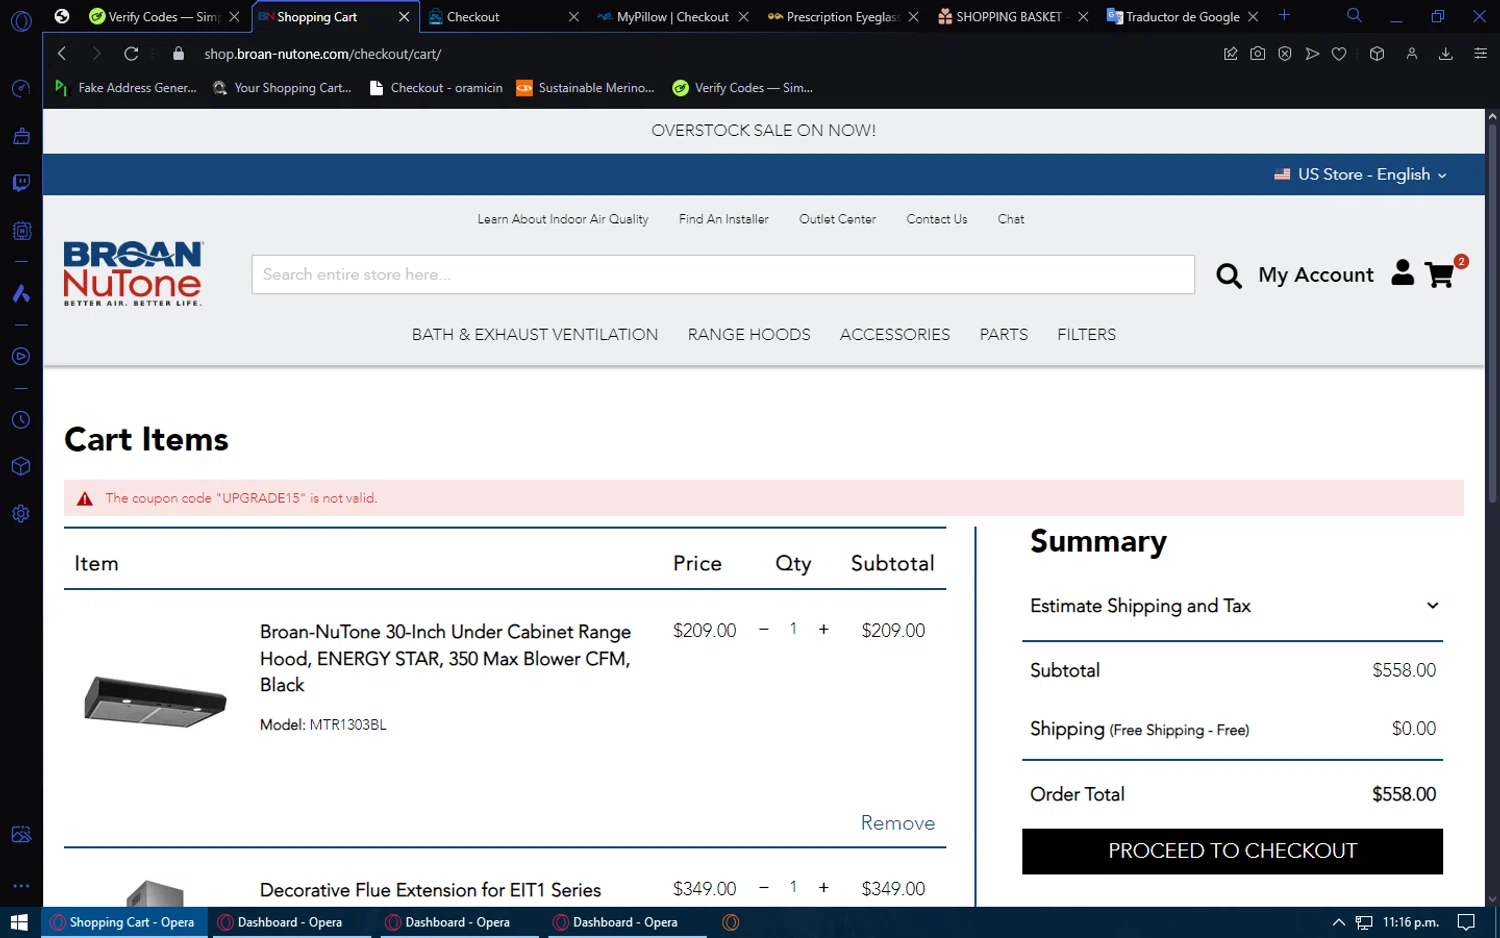Decrease quantity of Decorative Flue Extension

coord(764,888)
